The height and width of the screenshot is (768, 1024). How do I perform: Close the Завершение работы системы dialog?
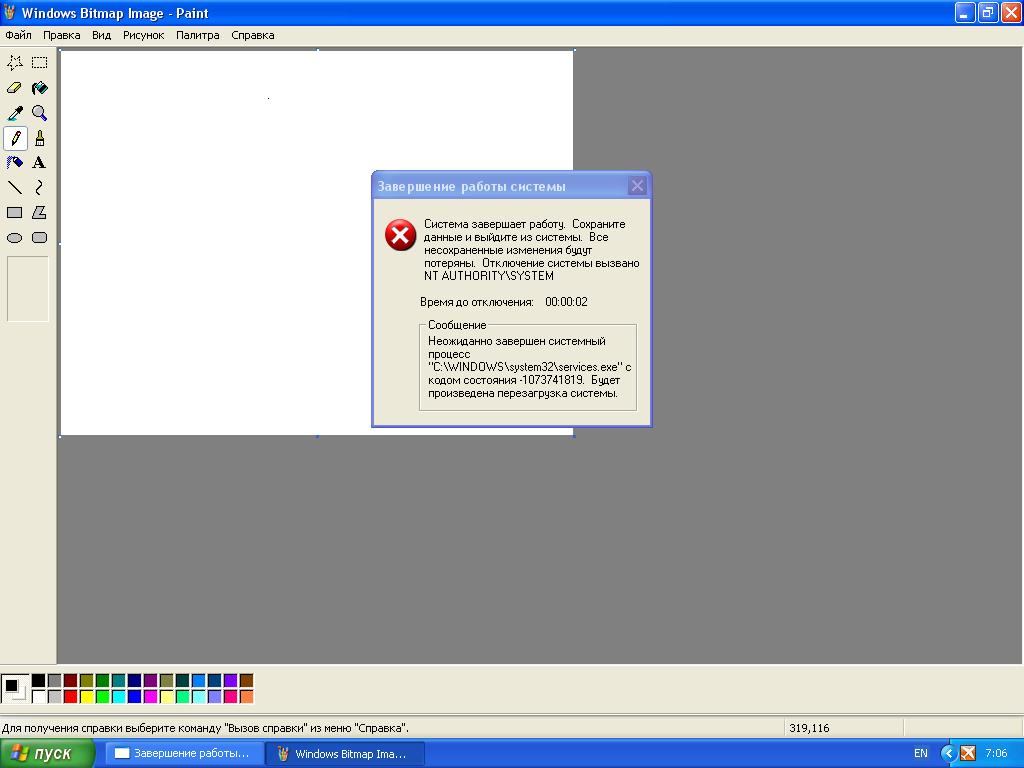pyautogui.click(x=637, y=186)
